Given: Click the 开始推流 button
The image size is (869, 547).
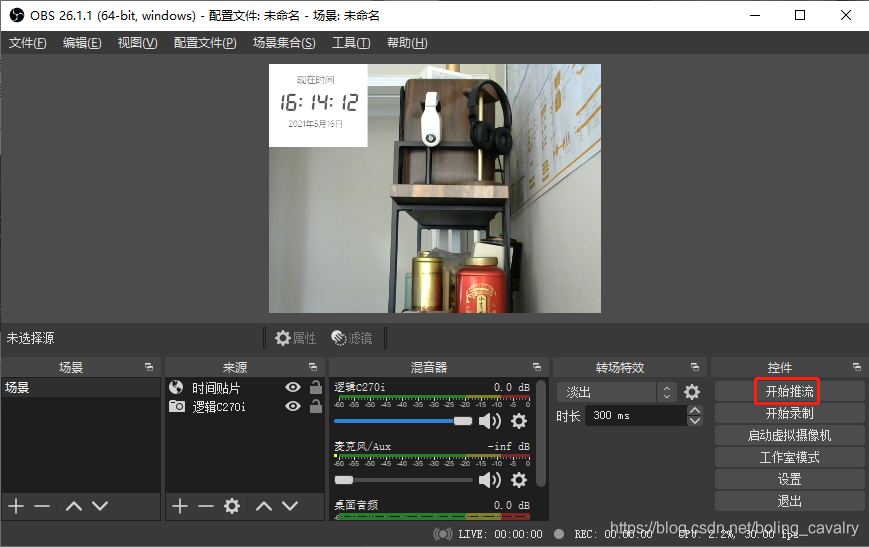Looking at the screenshot, I should pyautogui.click(x=789, y=392).
